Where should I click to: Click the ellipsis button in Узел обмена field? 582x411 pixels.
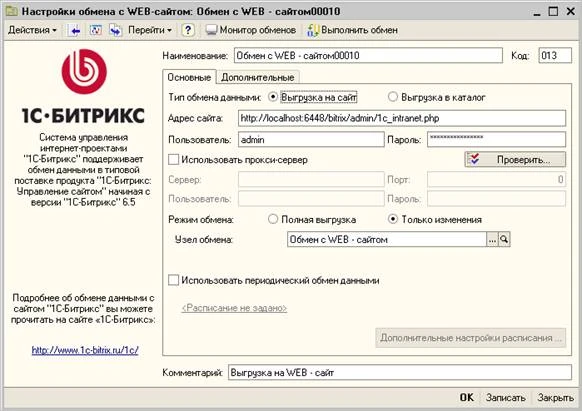pyautogui.click(x=492, y=239)
